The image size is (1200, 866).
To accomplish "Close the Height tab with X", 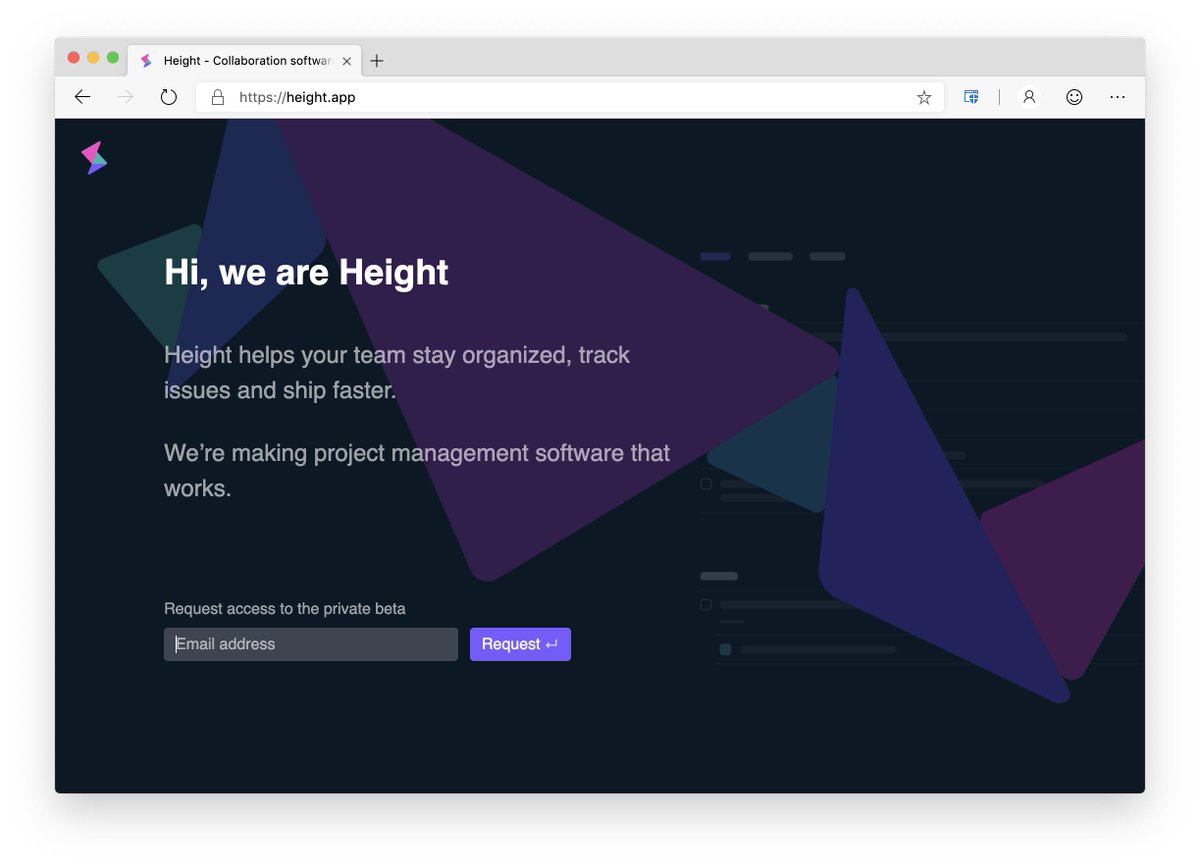I will tap(347, 61).
